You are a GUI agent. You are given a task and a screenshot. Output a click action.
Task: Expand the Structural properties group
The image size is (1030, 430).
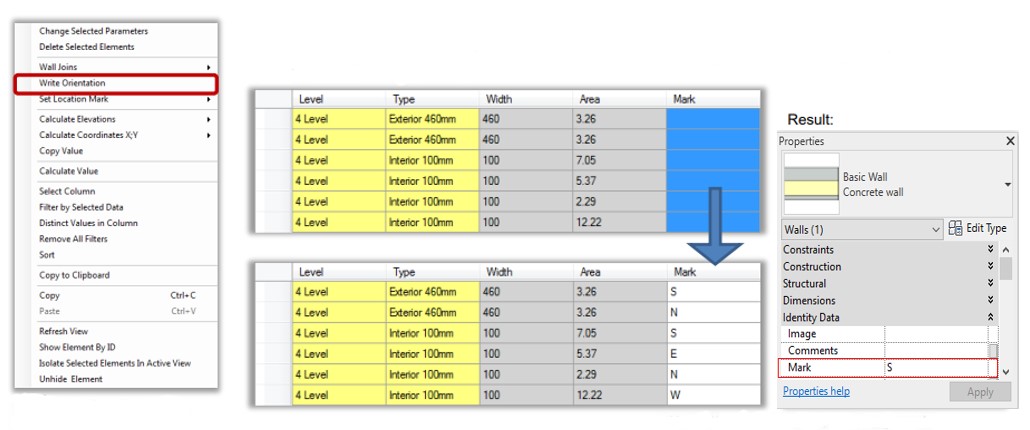990,284
